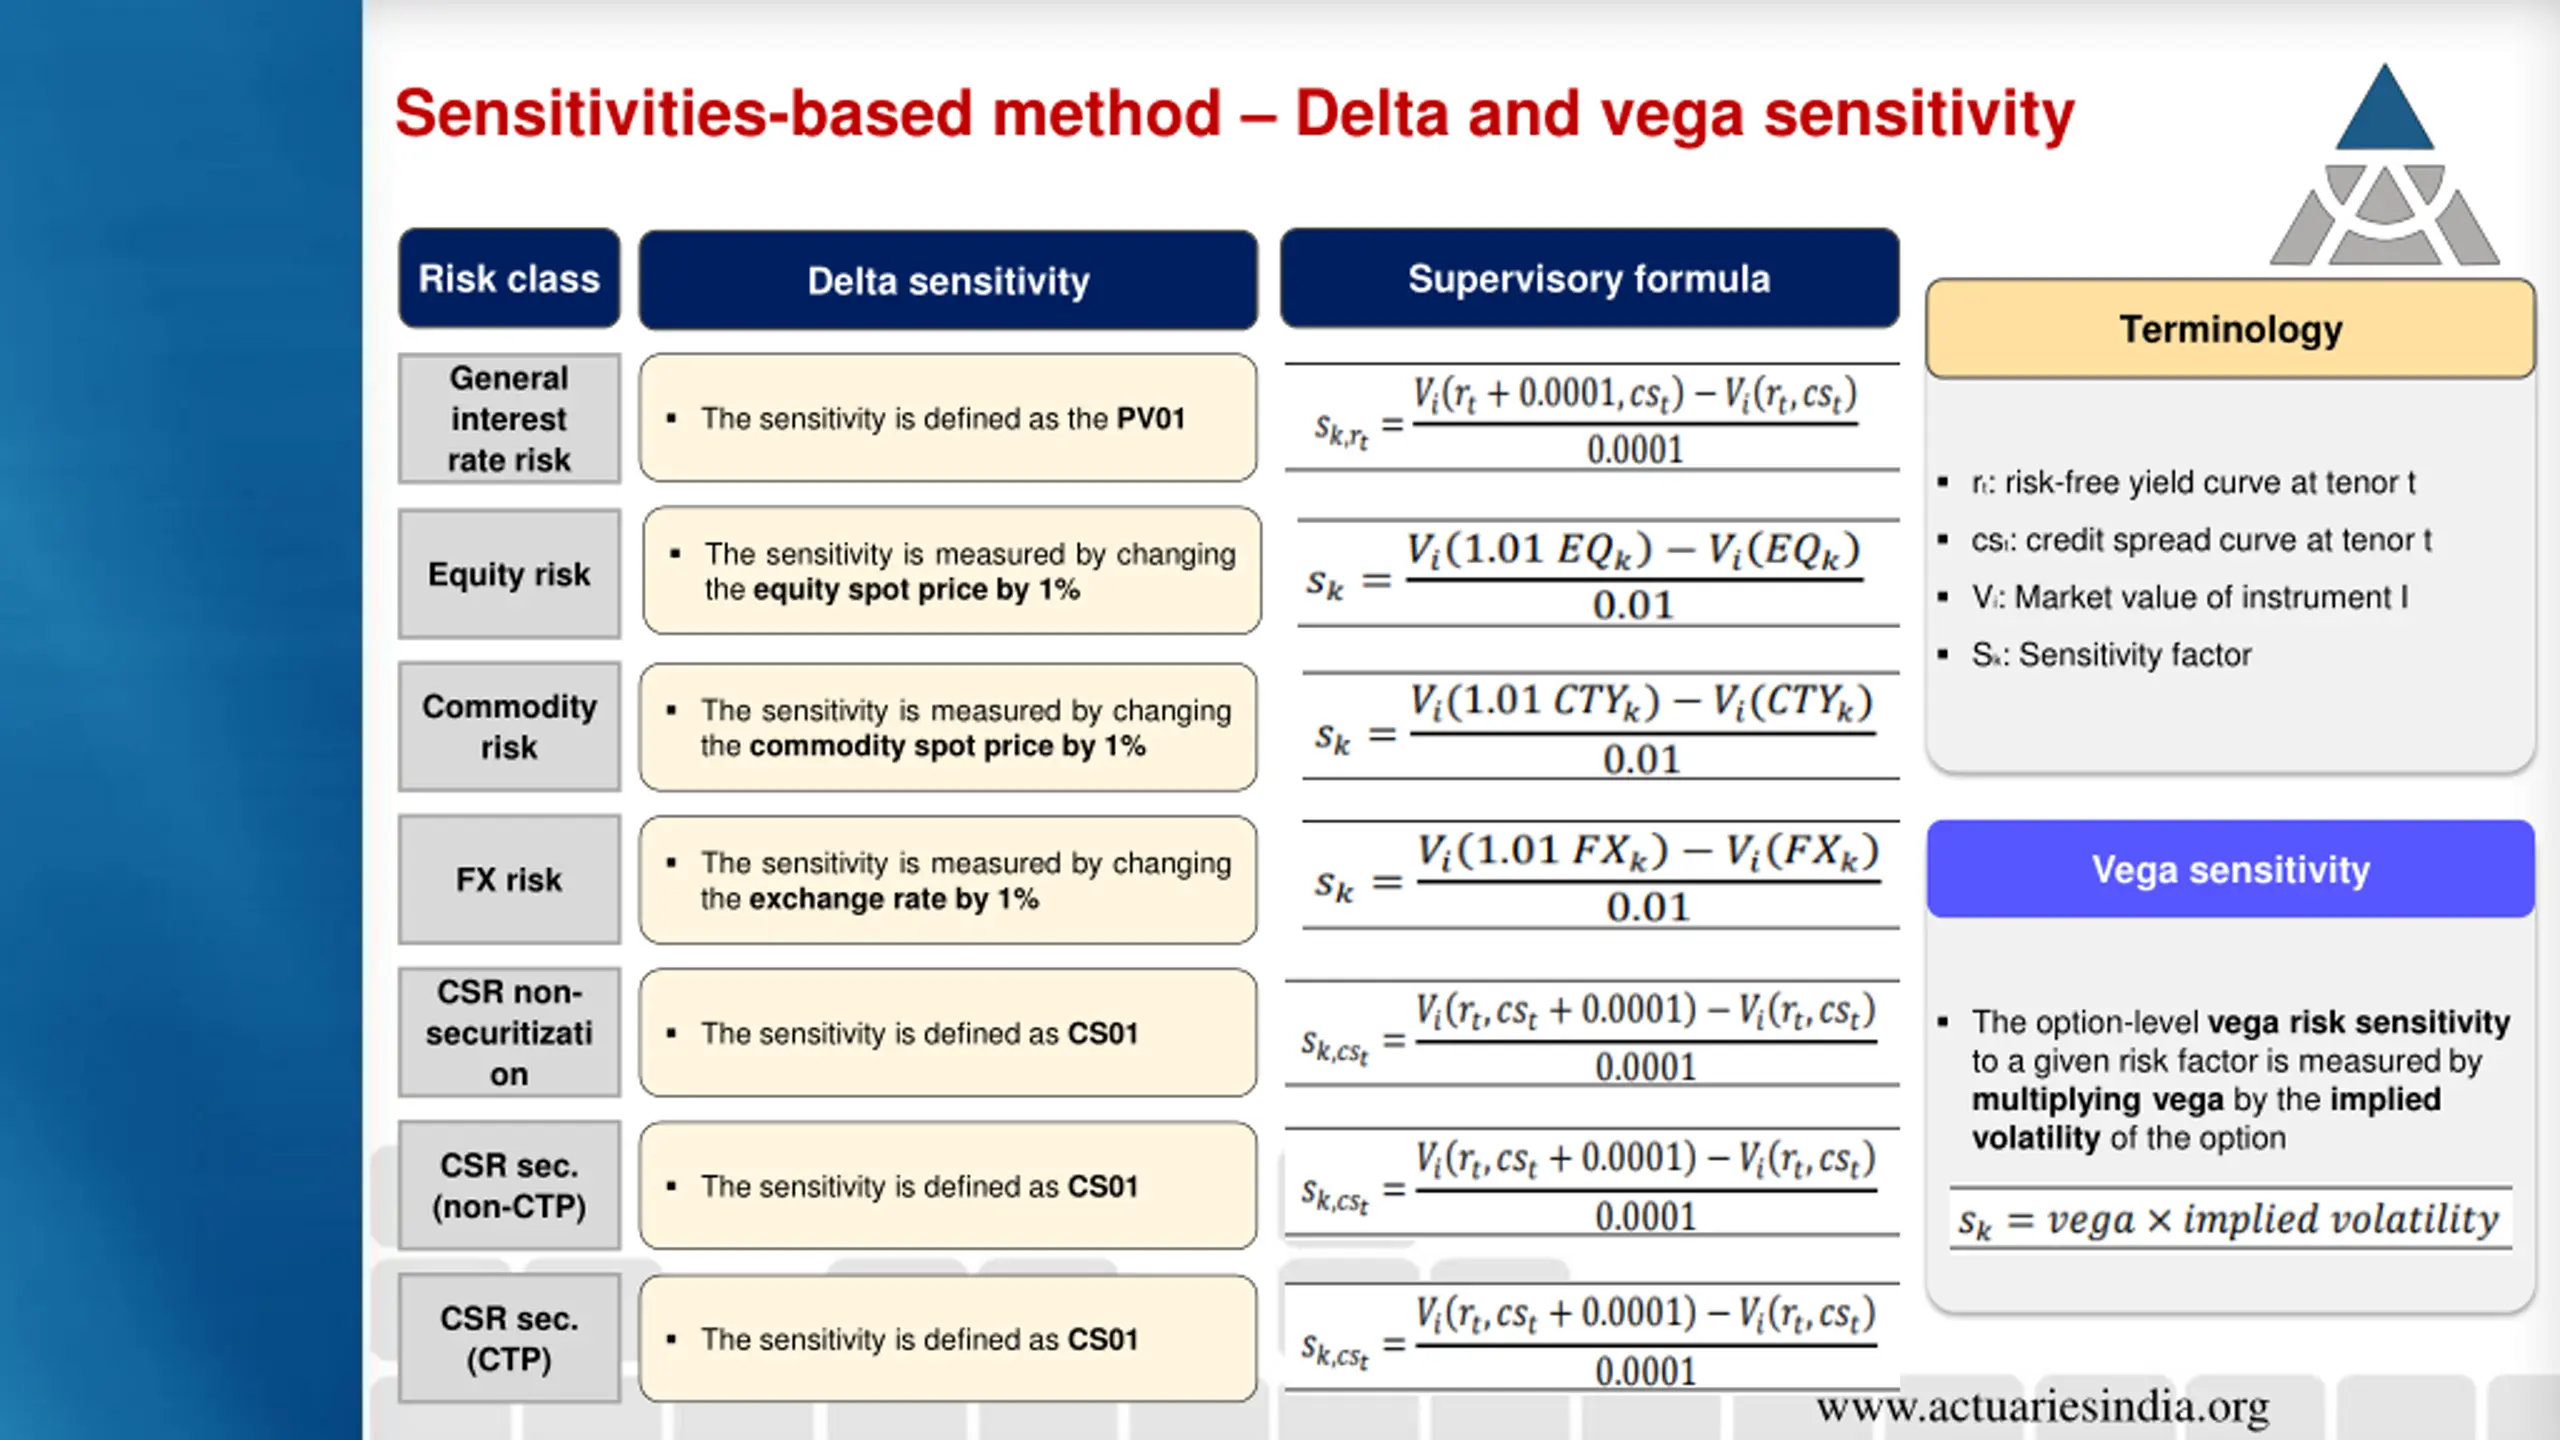Select the CSR sec. (CTP) cell

[x=509, y=1339]
